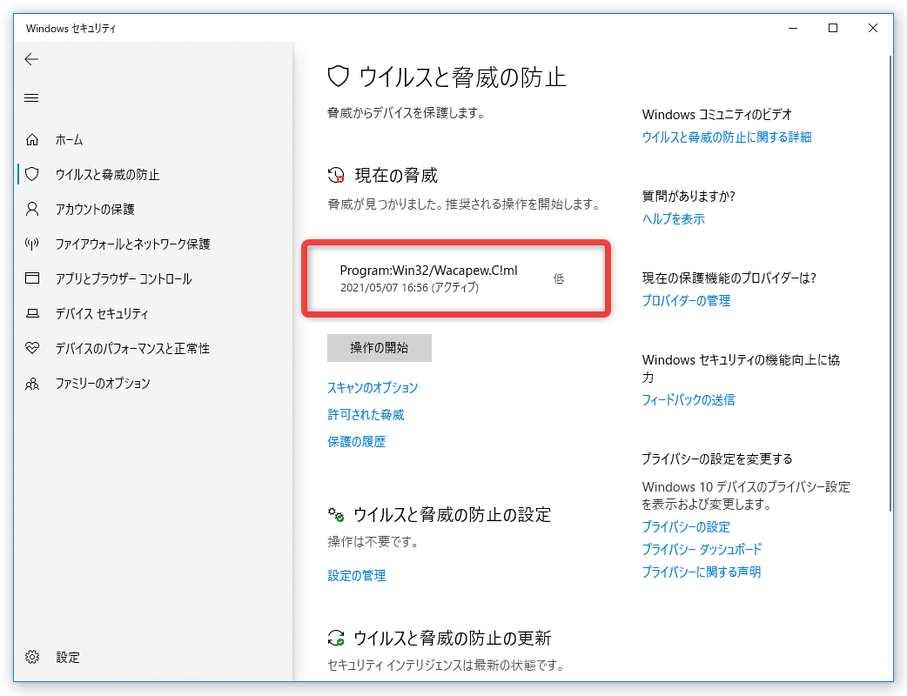The height and width of the screenshot is (696, 907).
Task: Click the 現在の脅威 section heading
Action: coord(396,175)
